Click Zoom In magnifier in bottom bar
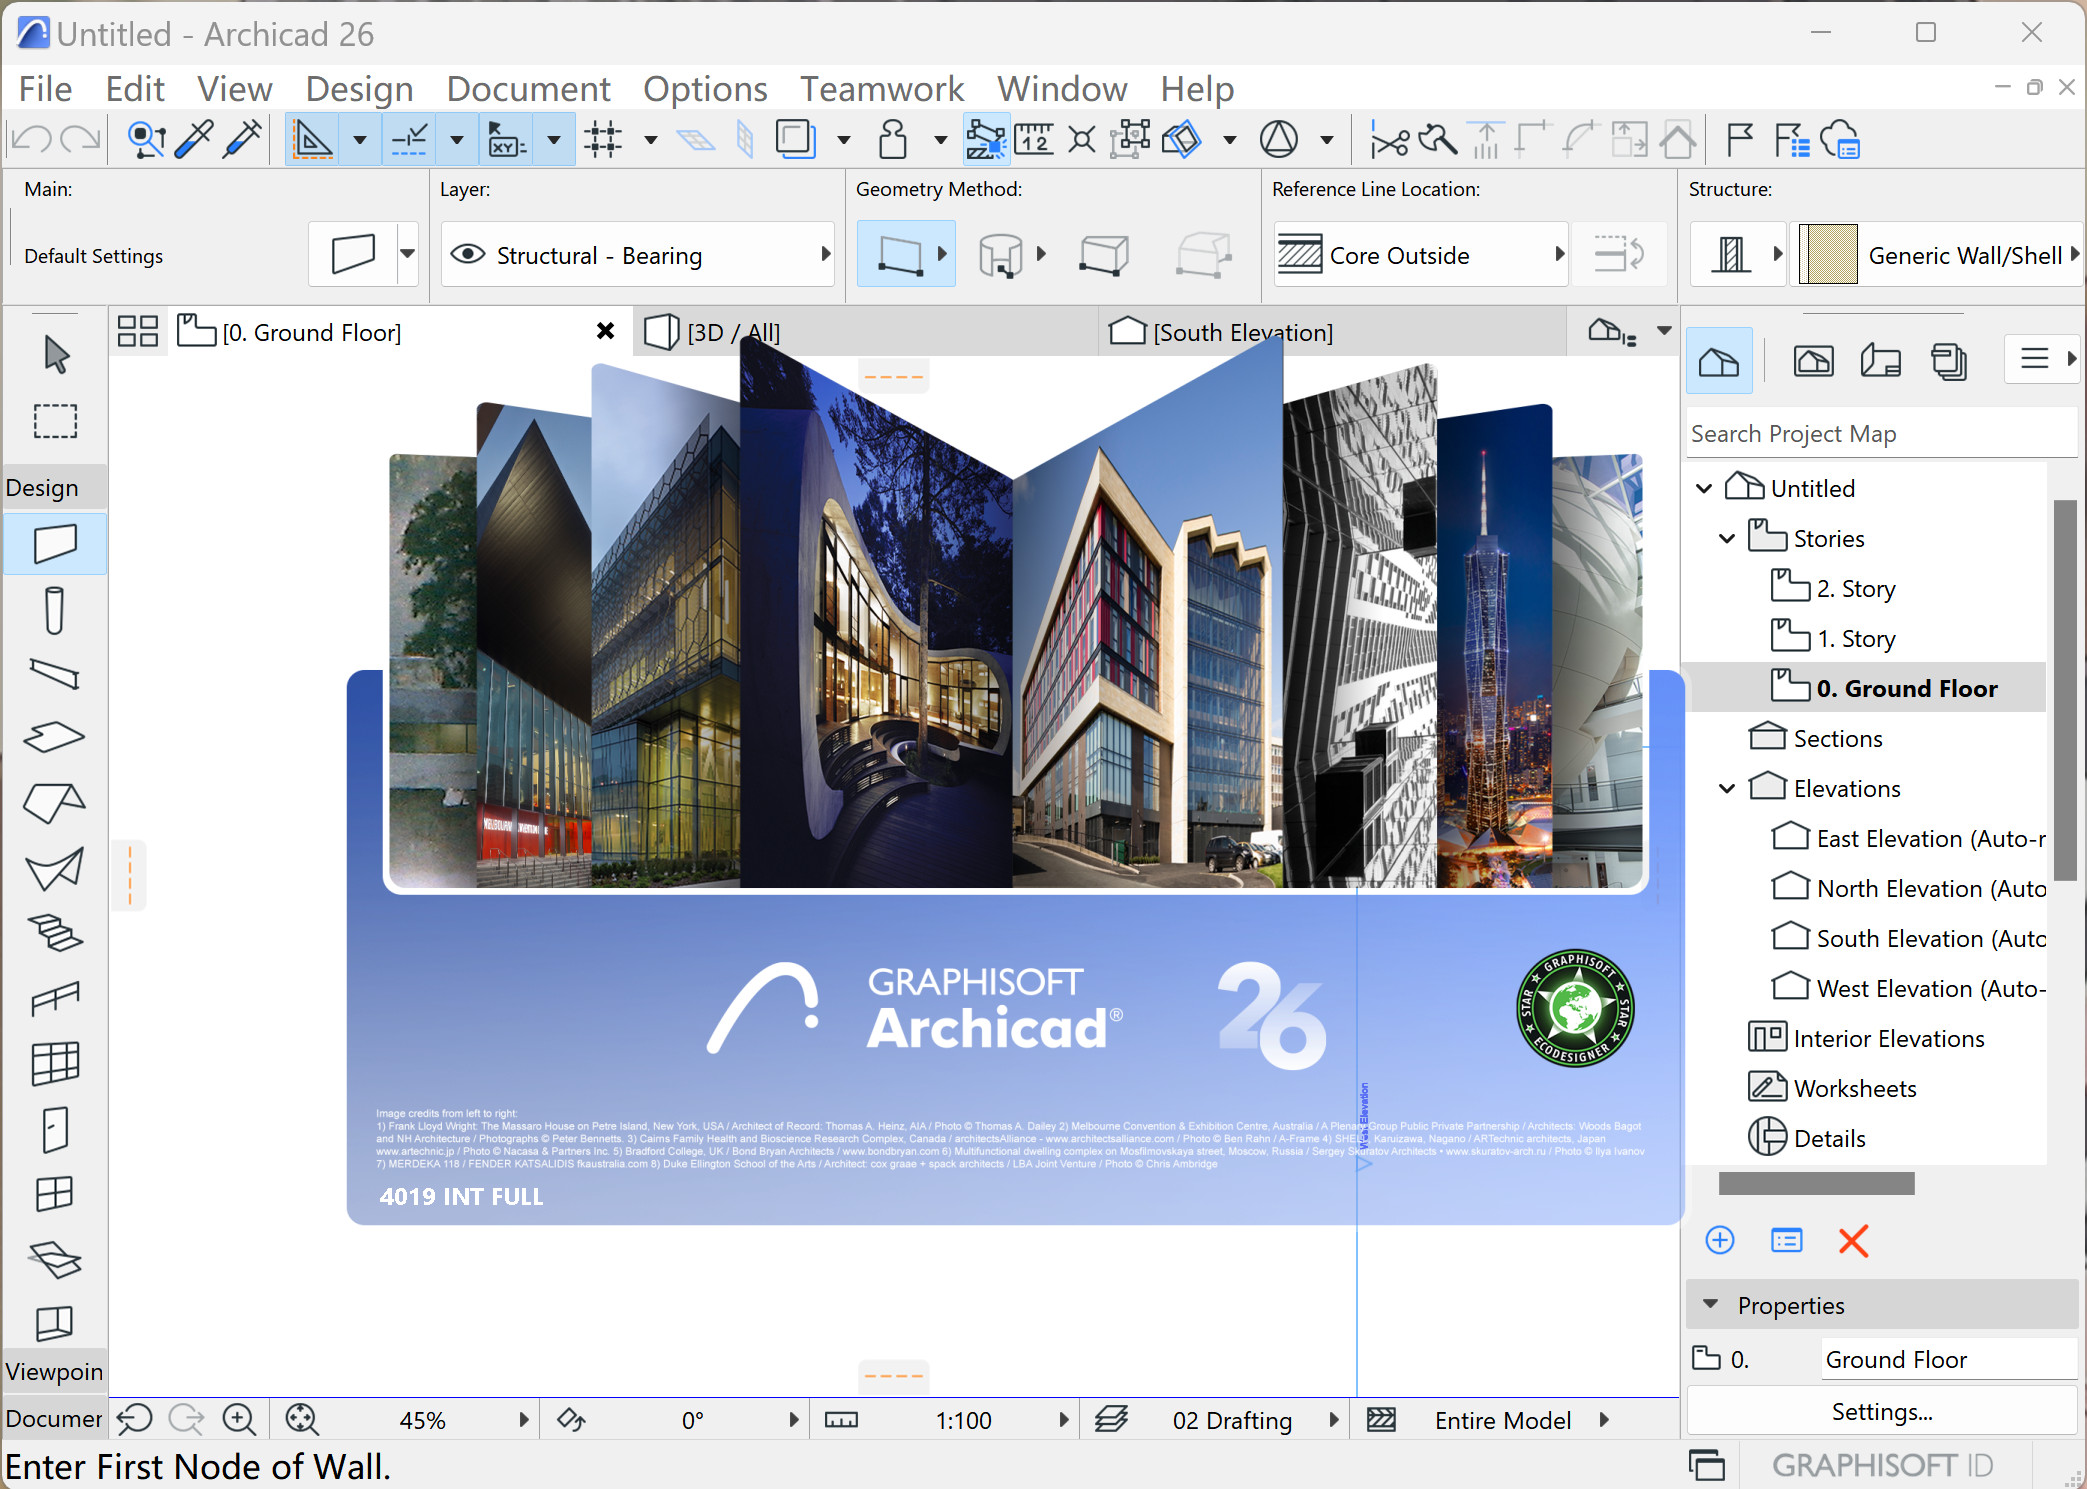The image size is (2087, 1489). click(239, 1419)
